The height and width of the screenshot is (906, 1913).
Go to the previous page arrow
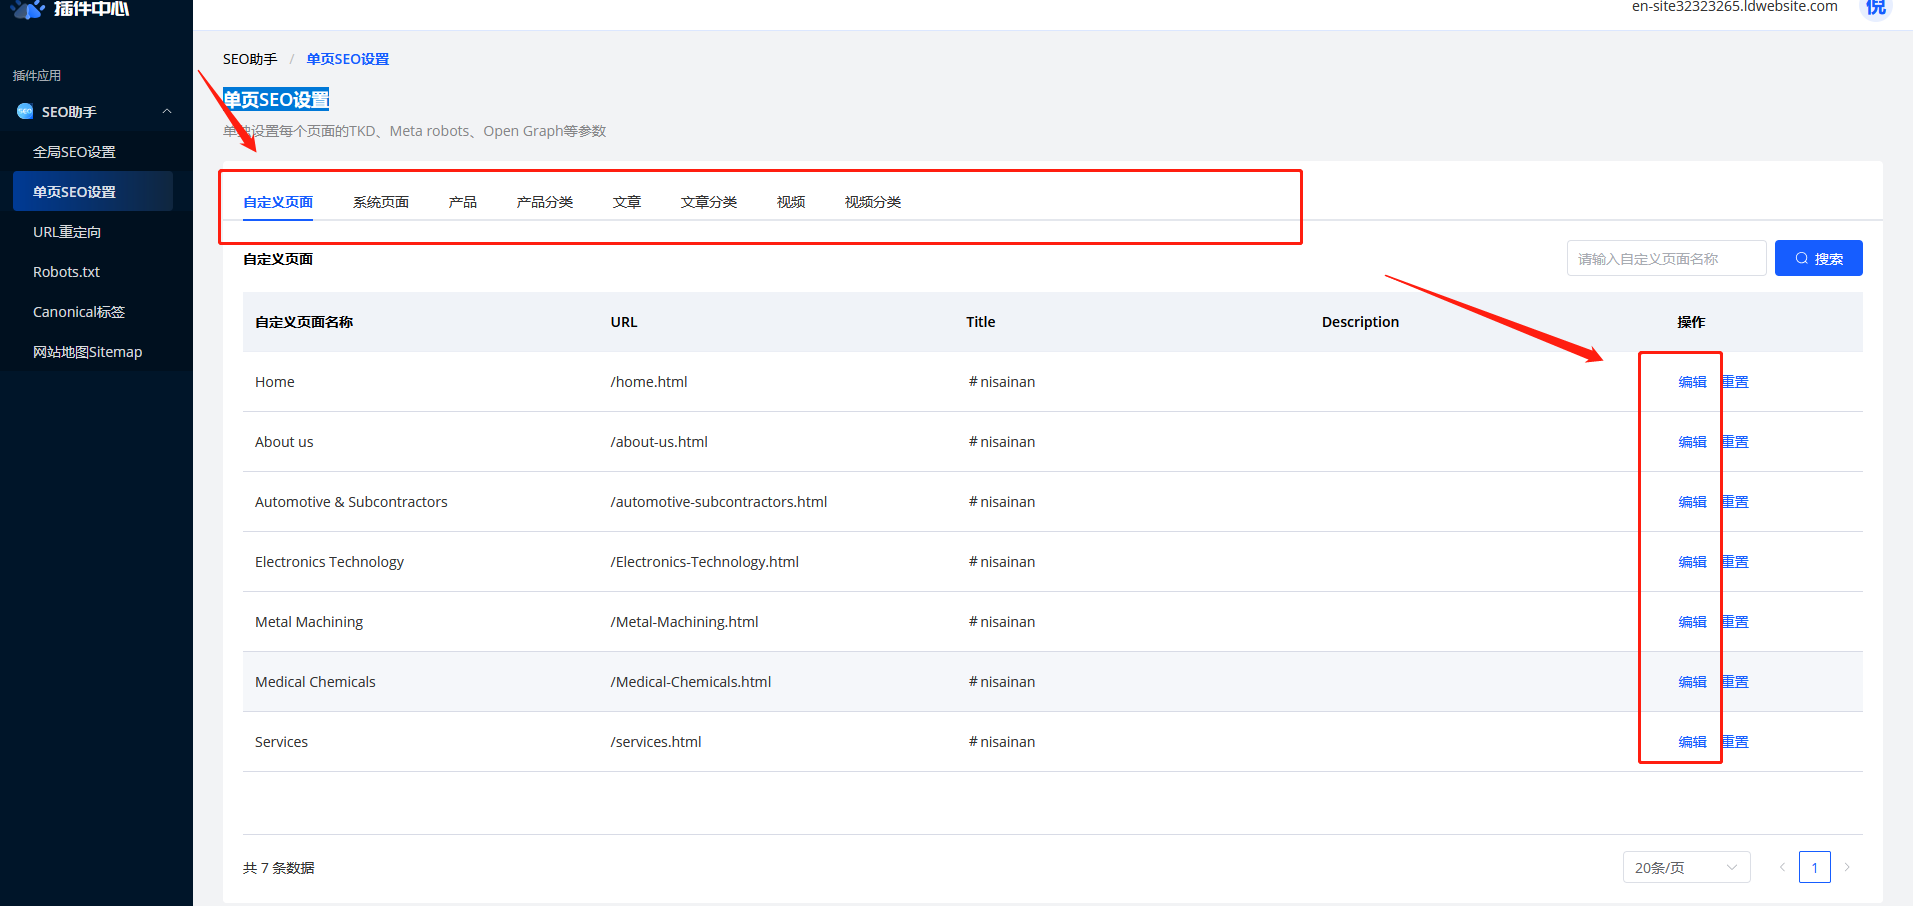[x=1781, y=867]
